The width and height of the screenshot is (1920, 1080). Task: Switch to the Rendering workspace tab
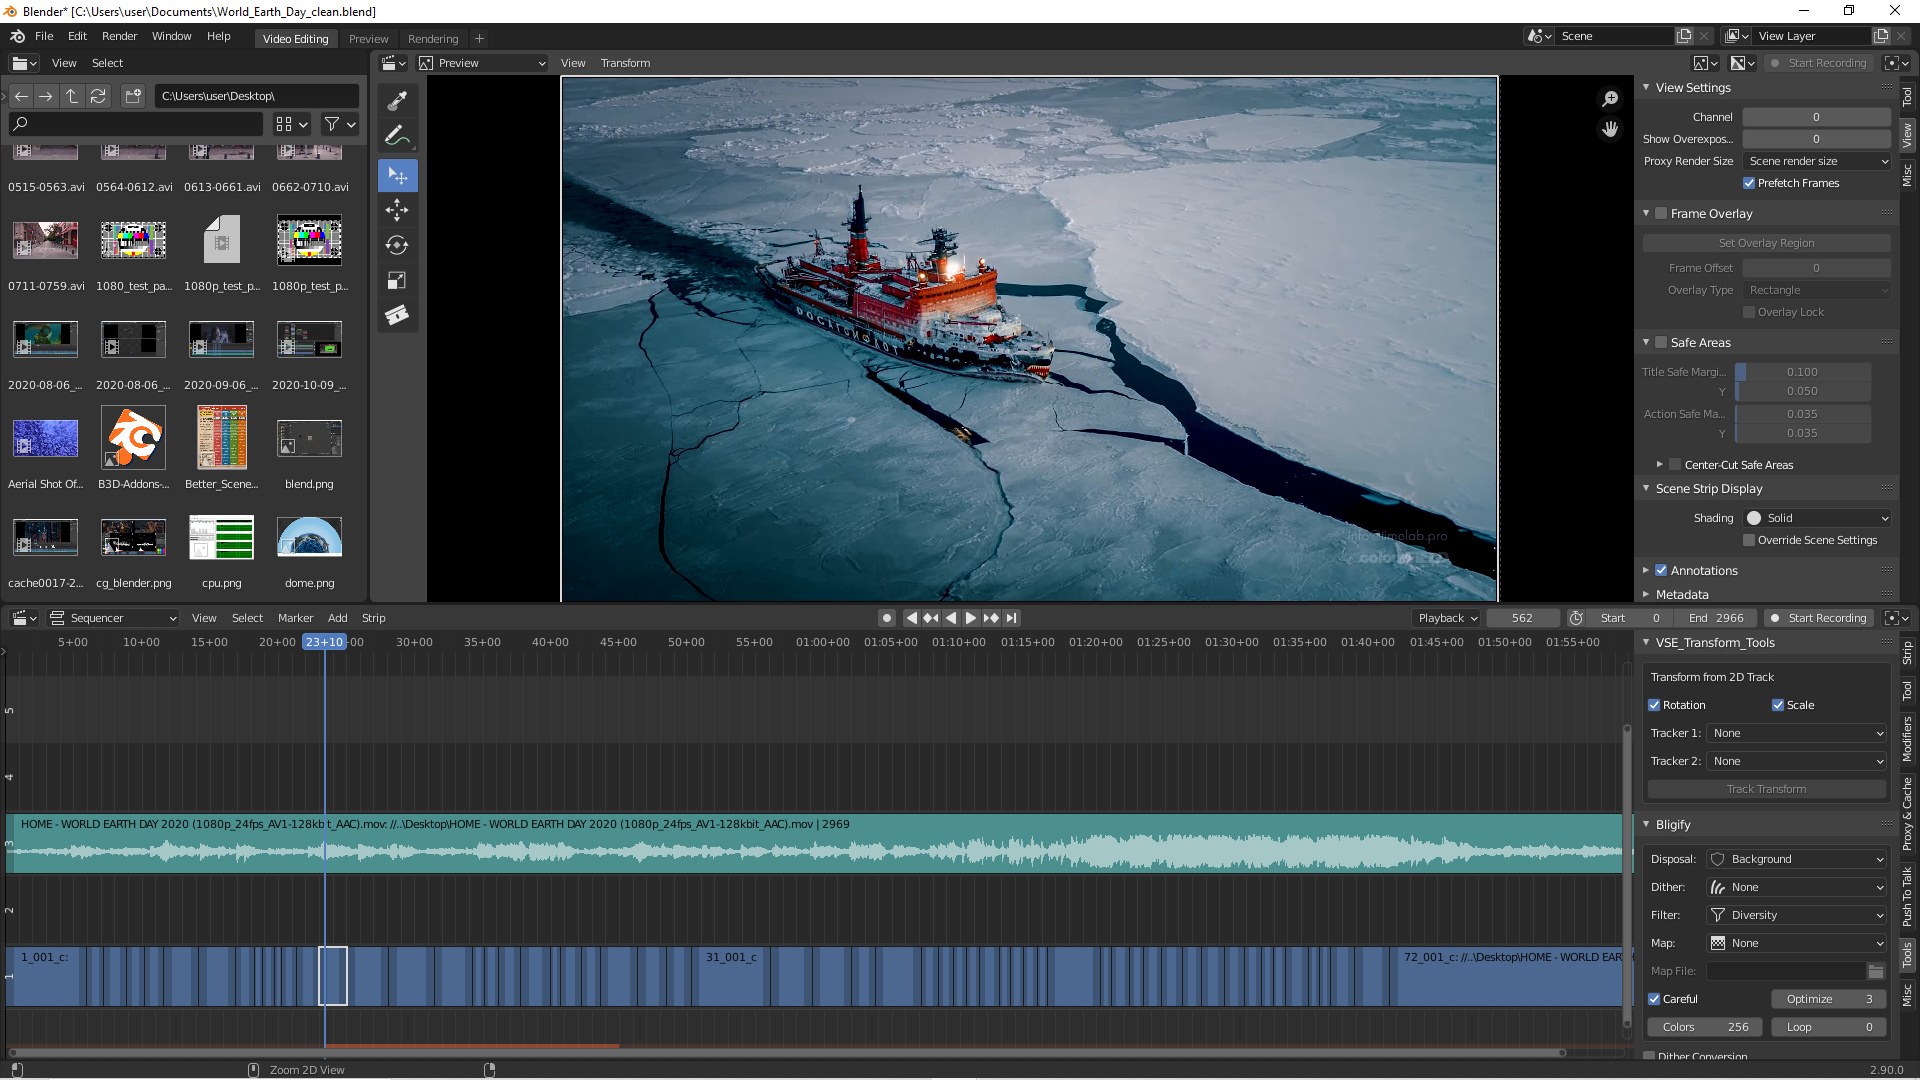pos(433,39)
